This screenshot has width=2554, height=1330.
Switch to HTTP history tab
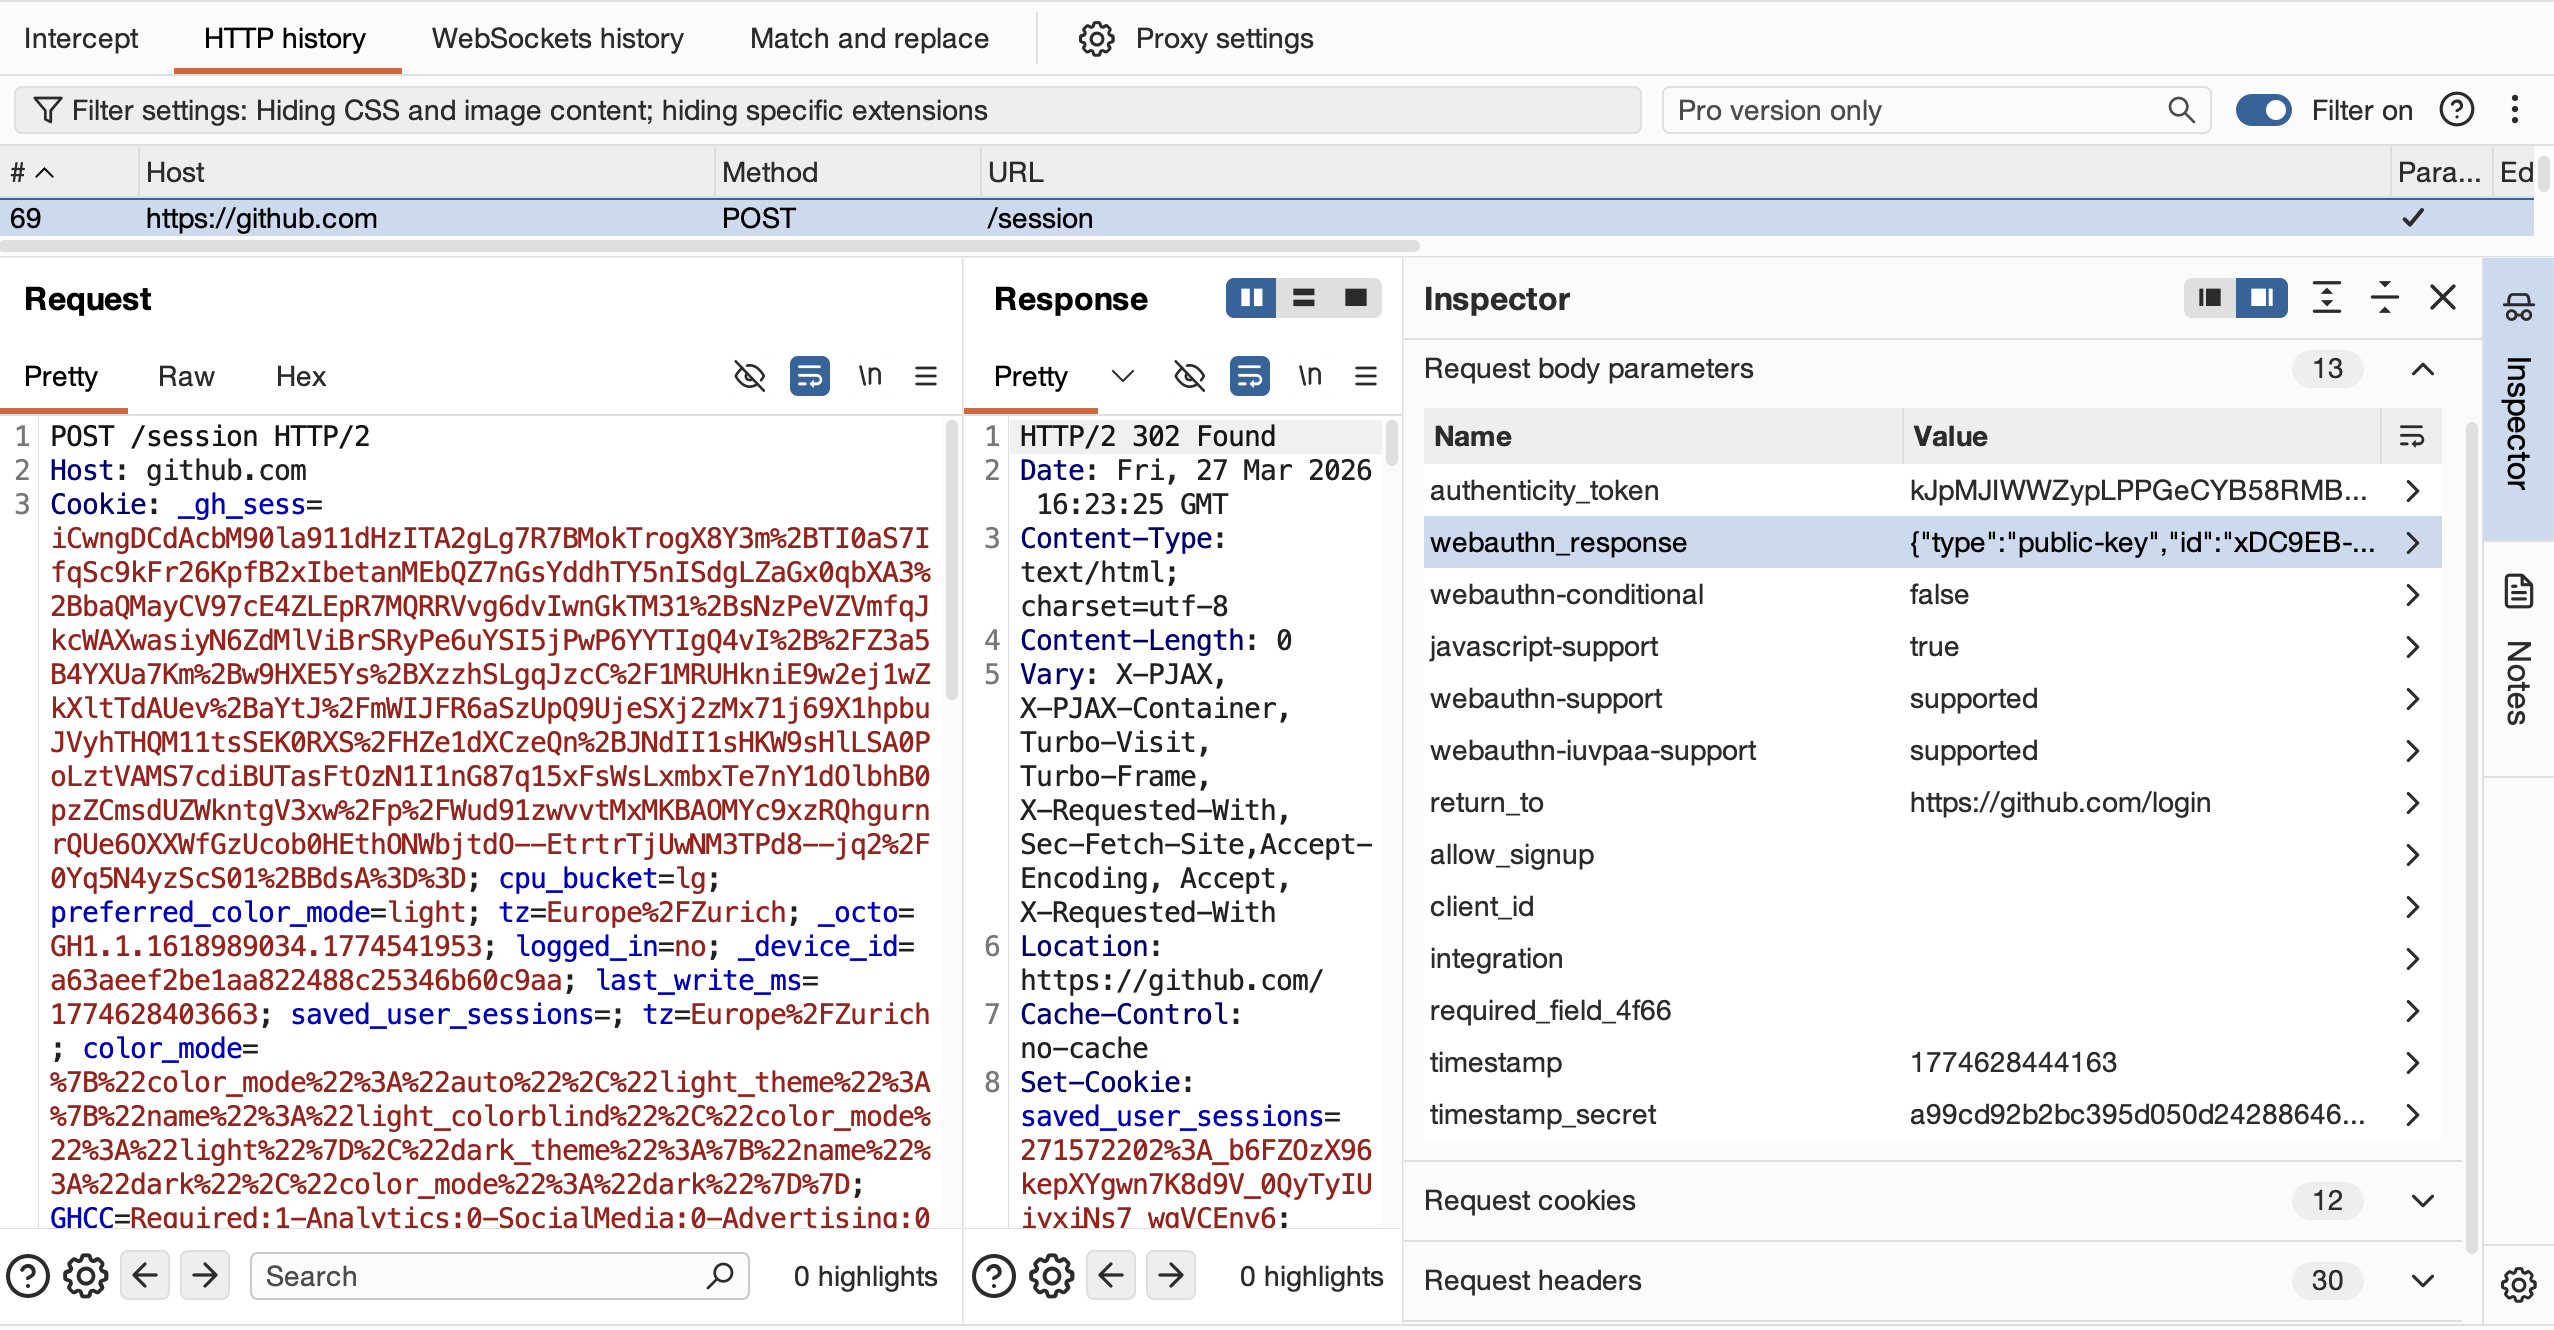pyautogui.click(x=285, y=38)
